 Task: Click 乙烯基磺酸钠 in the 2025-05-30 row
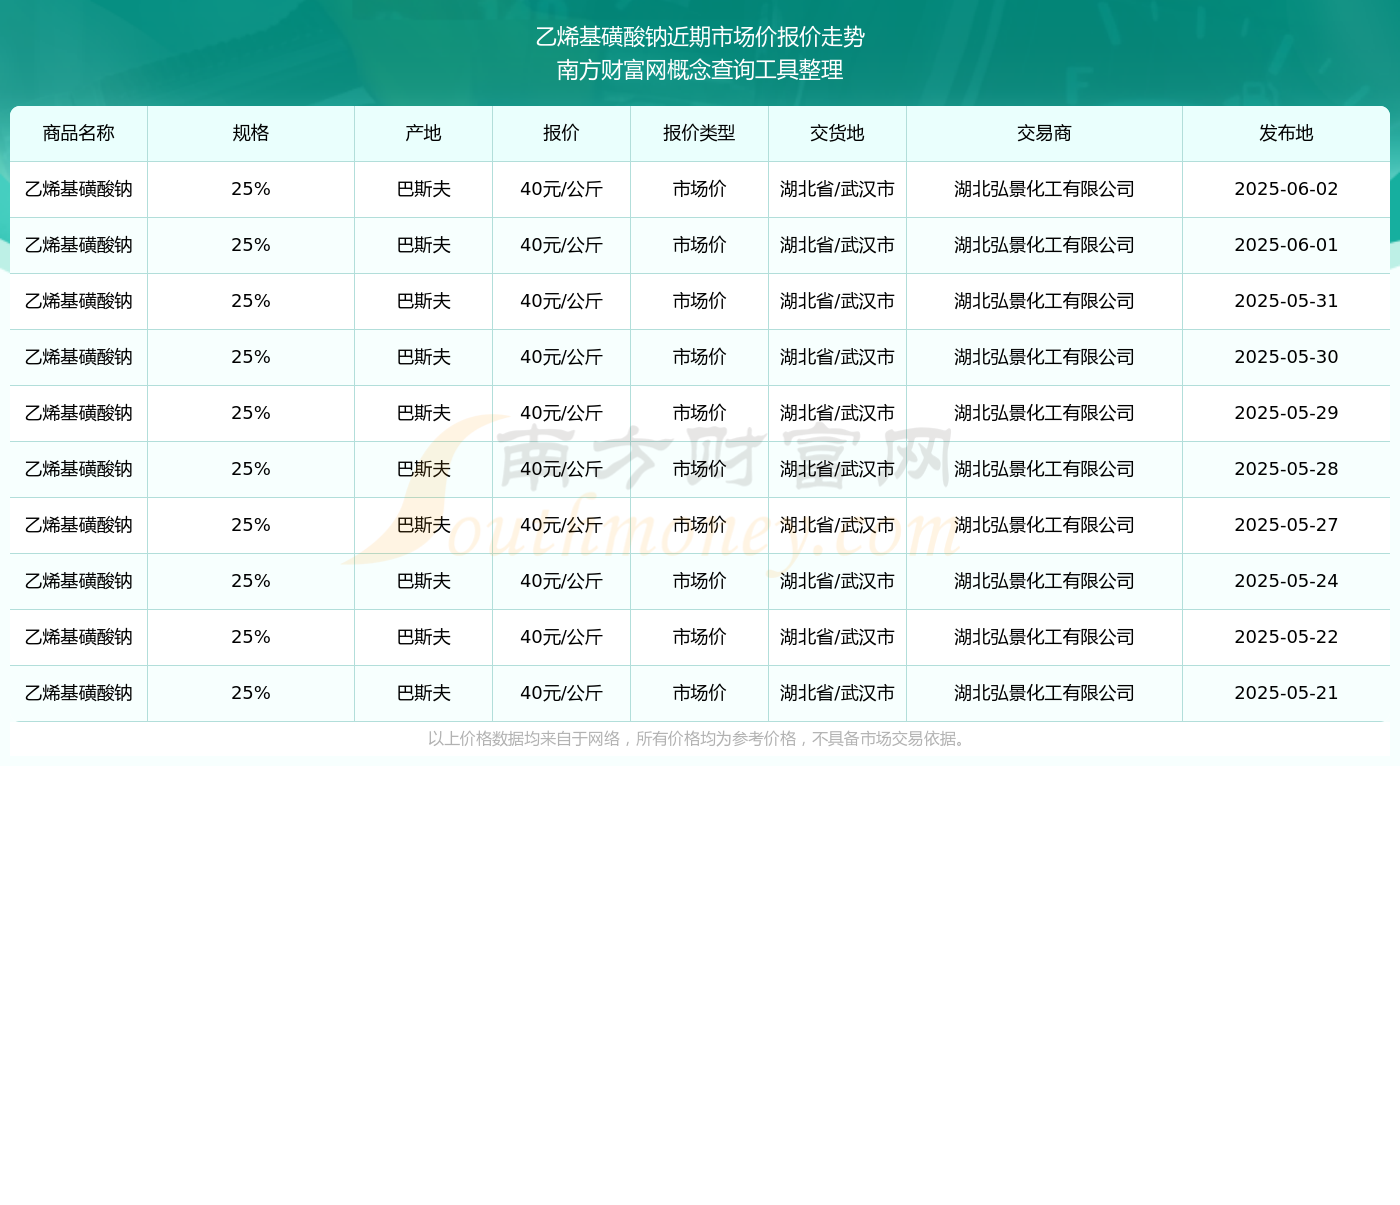pyautogui.click(x=79, y=357)
